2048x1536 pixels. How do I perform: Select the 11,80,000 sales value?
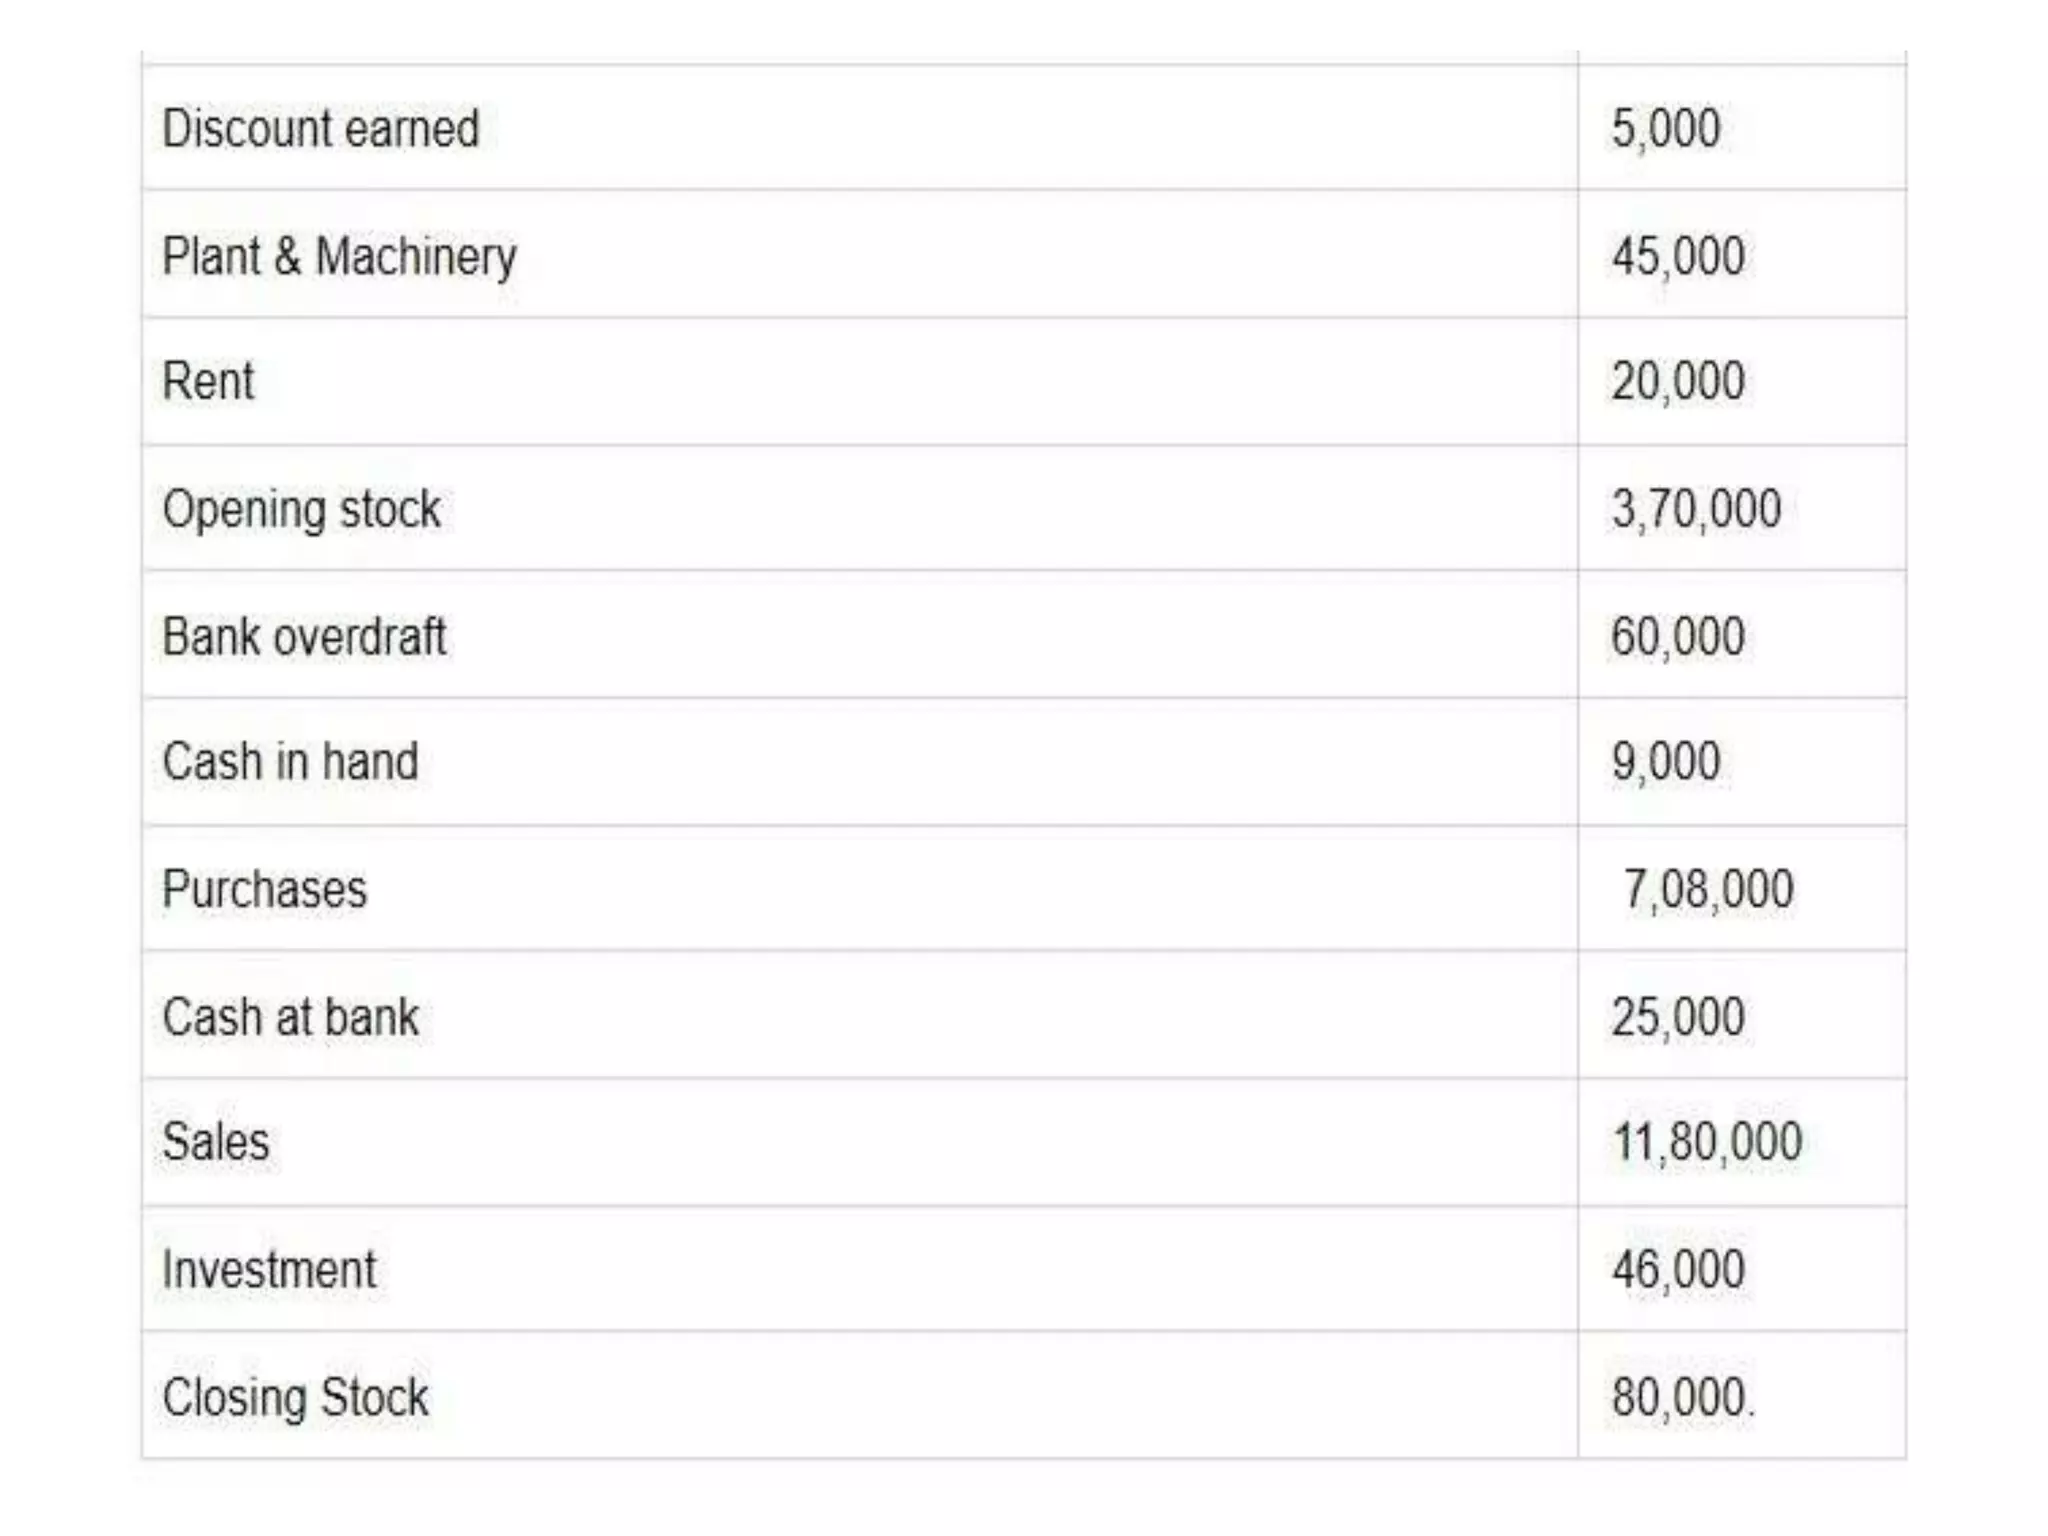click(x=1706, y=1142)
